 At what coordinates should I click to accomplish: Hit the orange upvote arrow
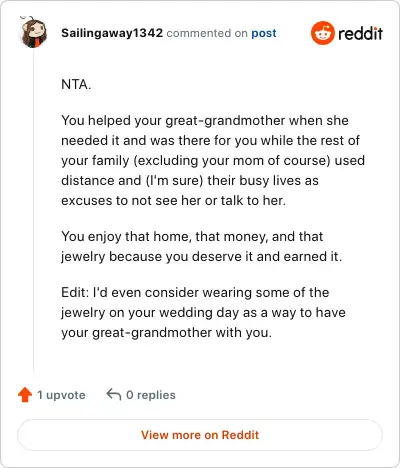click(x=25, y=395)
